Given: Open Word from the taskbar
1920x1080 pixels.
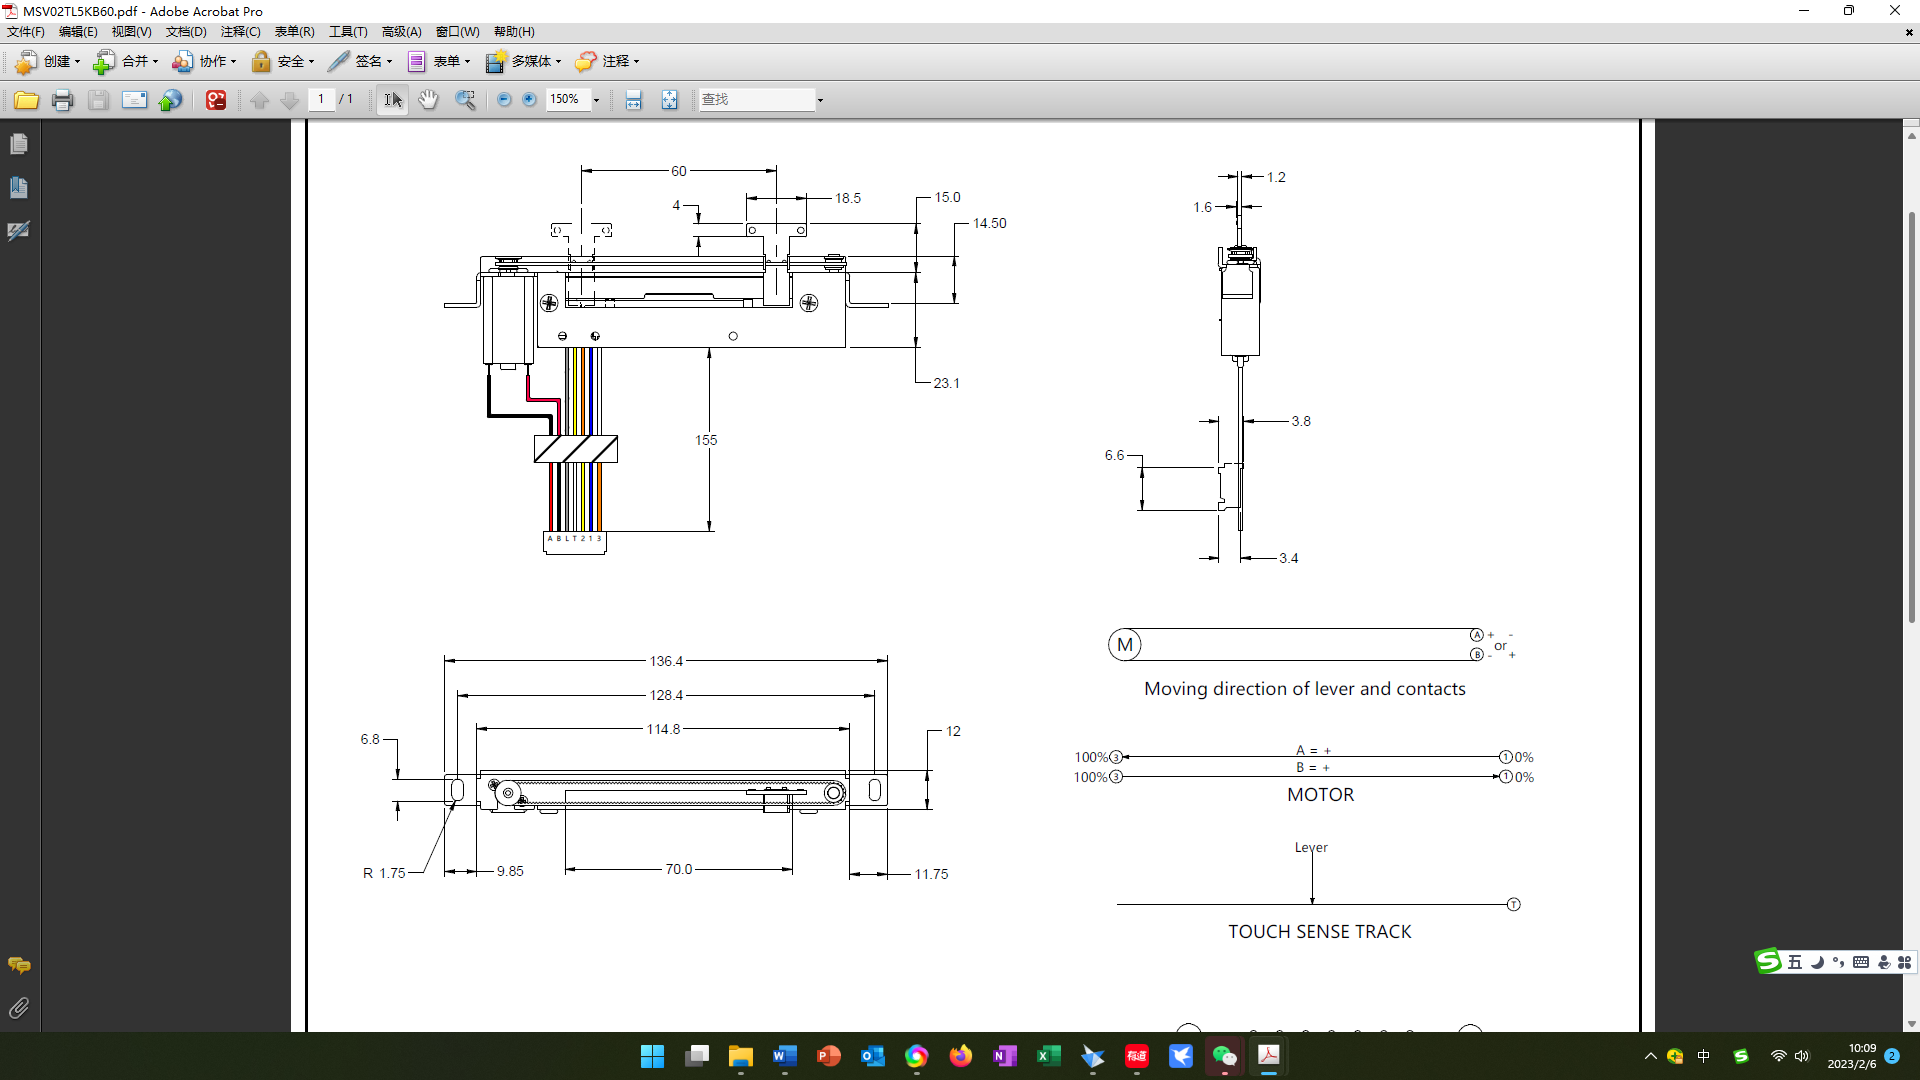Looking at the screenshot, I should click(785, 1056).
